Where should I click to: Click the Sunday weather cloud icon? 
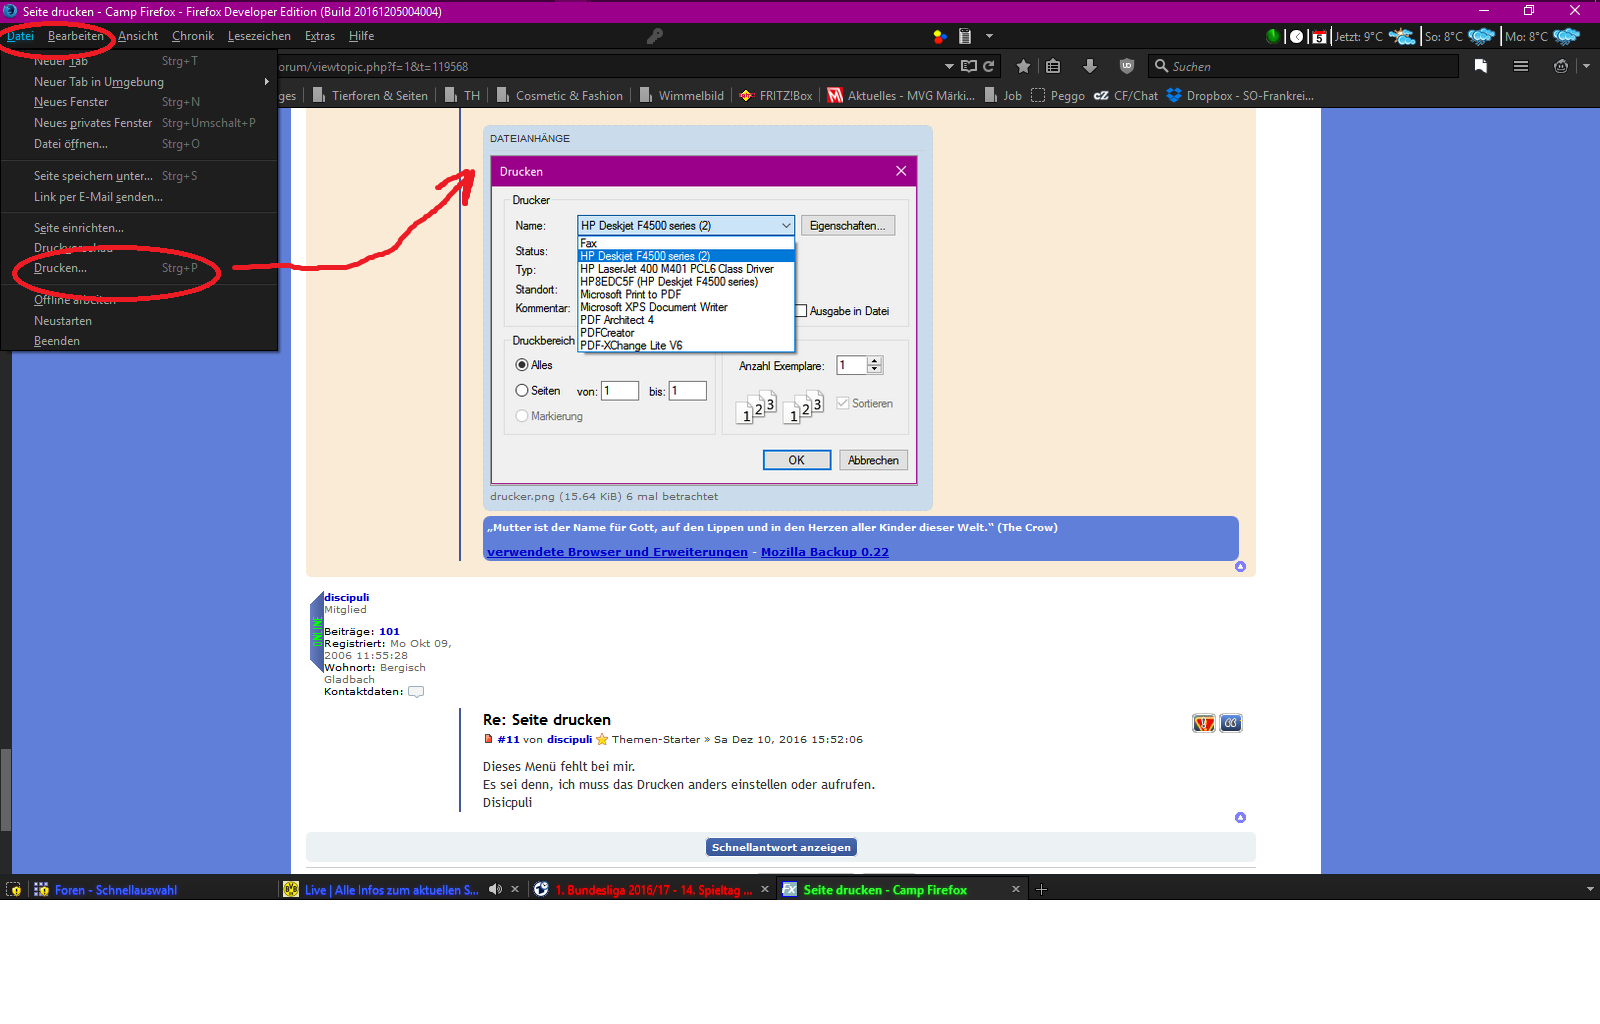coord(1481,36)
